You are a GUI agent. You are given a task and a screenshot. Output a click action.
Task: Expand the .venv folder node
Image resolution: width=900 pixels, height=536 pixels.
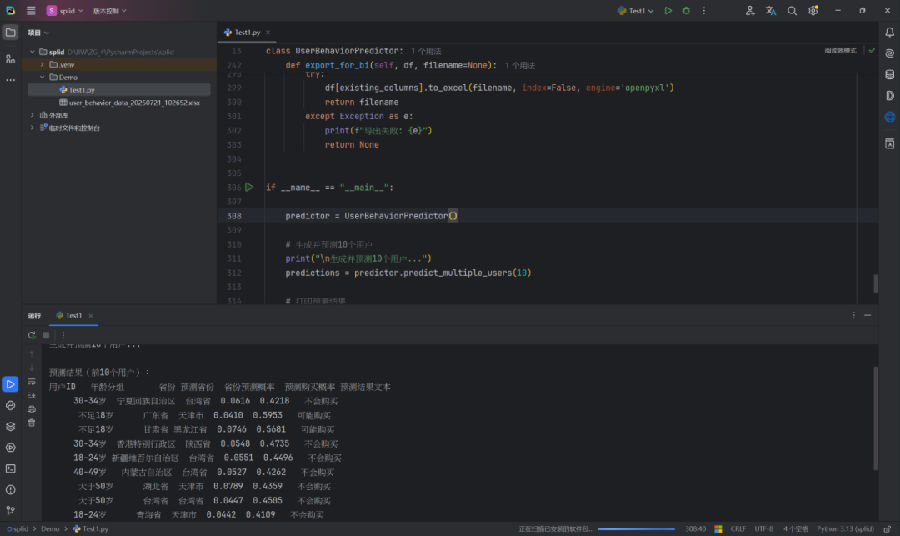(x=42, y=64)
